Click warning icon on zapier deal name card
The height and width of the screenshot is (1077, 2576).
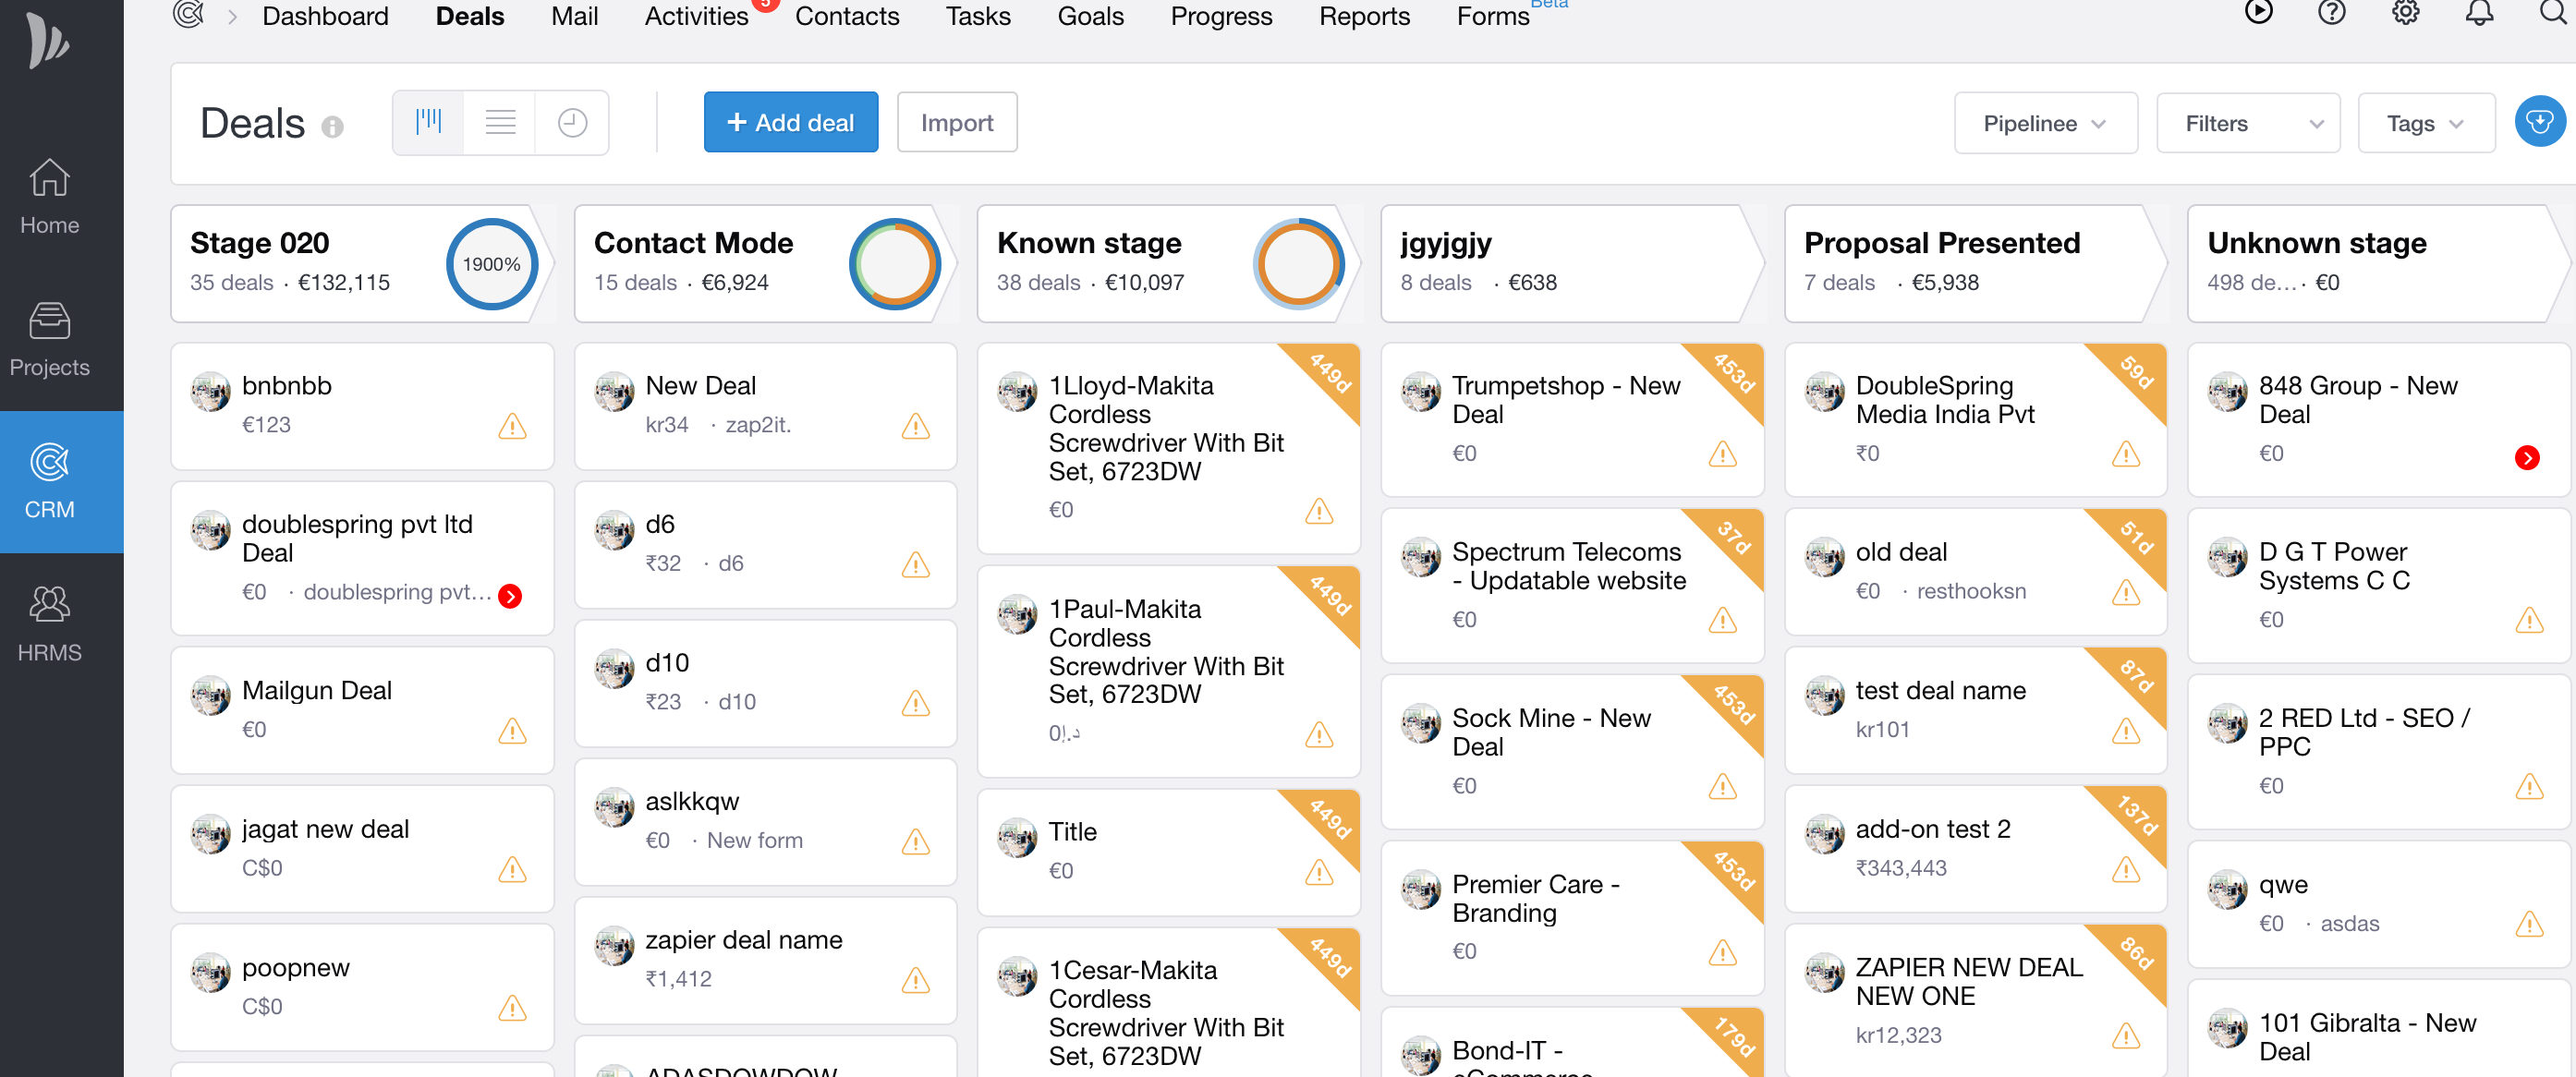[915, 981]
